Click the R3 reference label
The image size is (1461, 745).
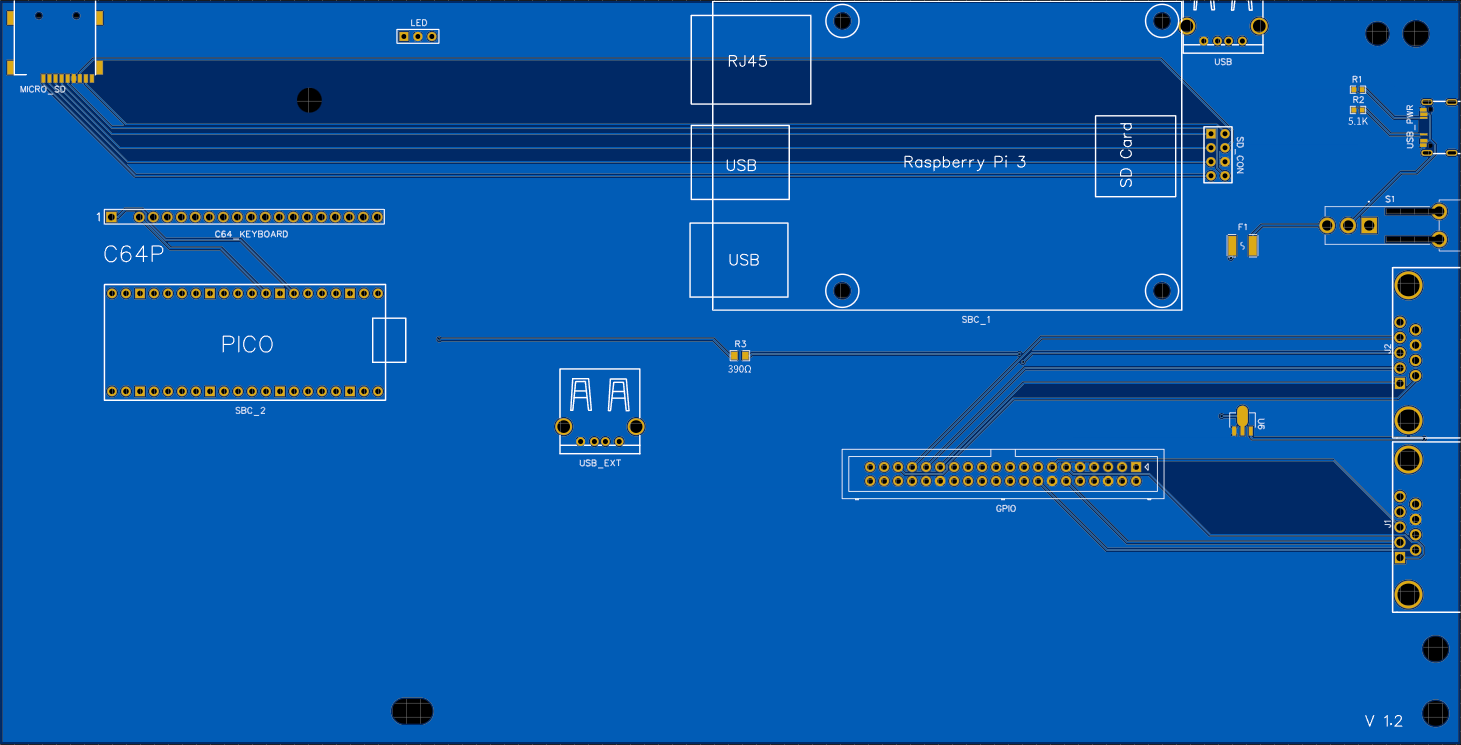click(740, 344)
